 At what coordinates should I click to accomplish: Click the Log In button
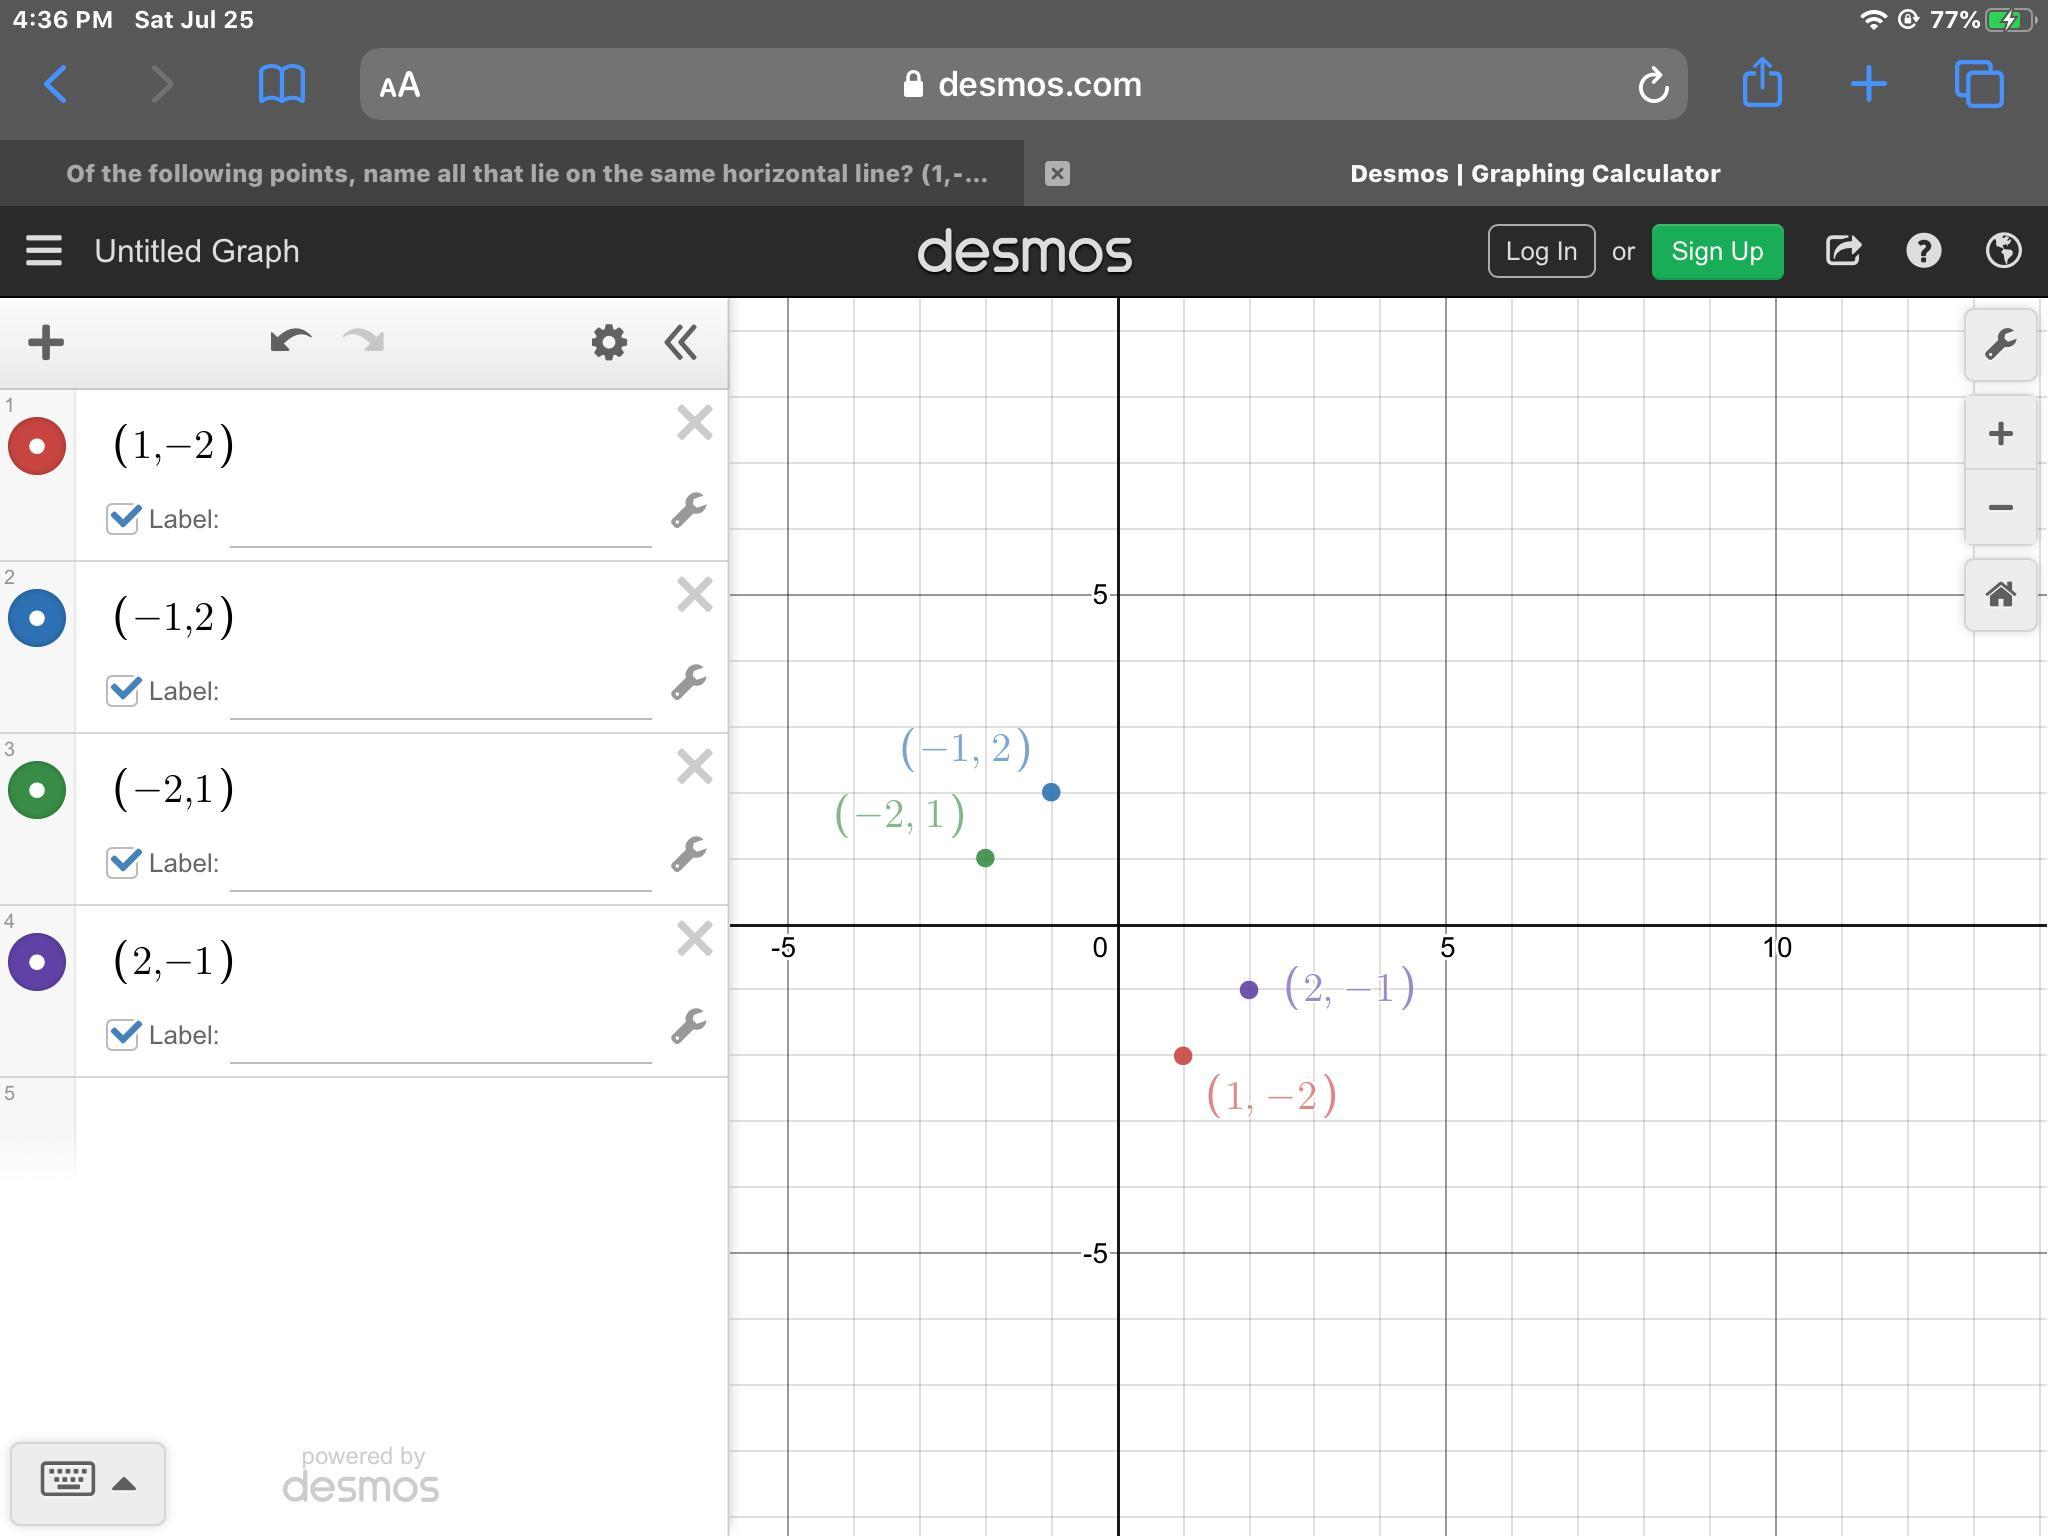click(x=1540, y=251)
